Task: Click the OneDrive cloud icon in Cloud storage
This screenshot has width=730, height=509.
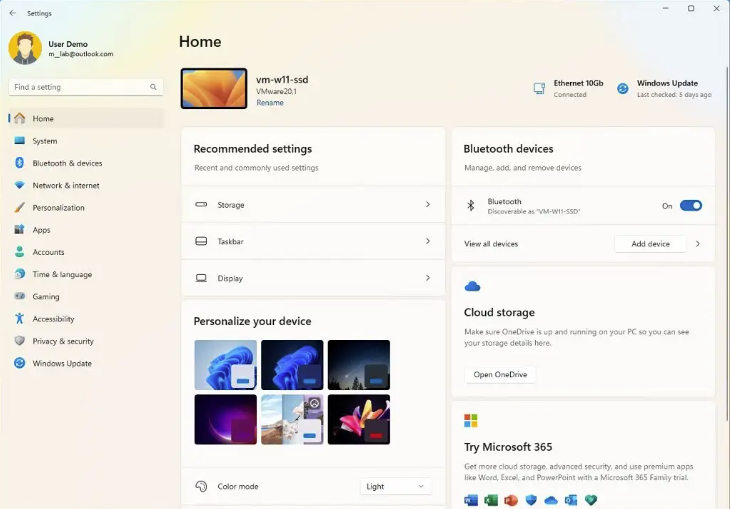Action: point(472,287)
